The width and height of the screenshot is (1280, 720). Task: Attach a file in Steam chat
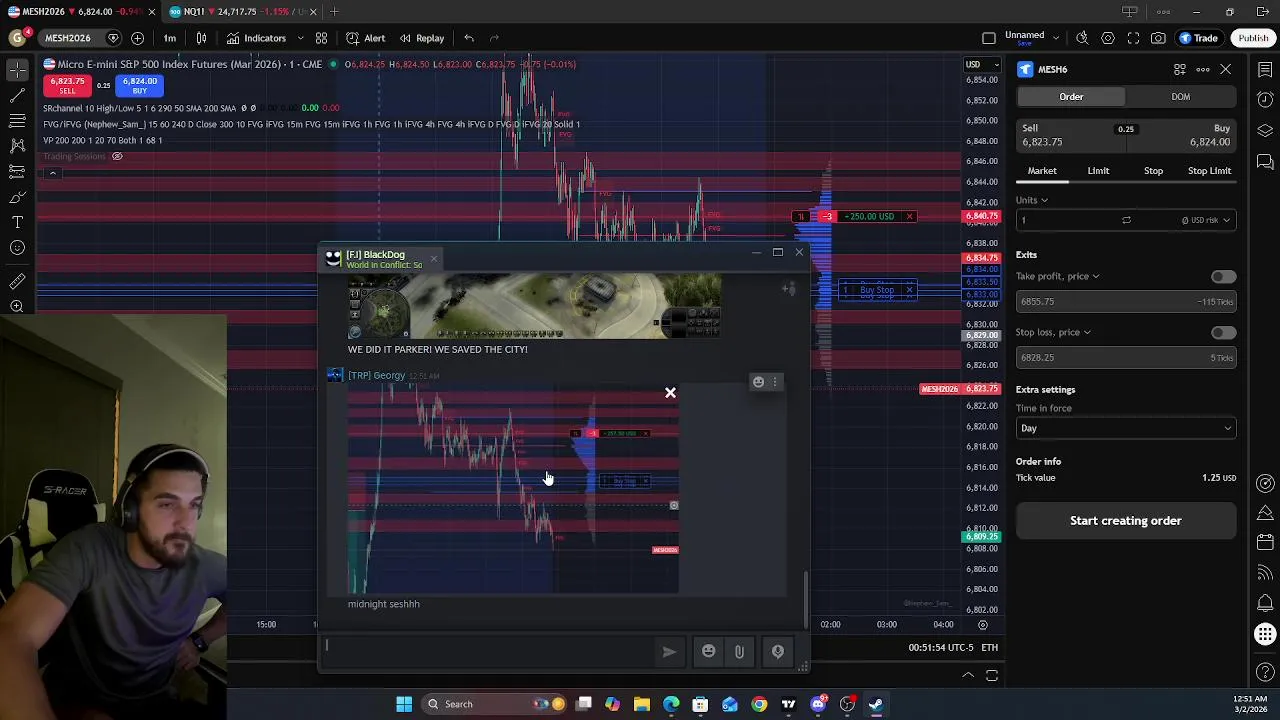tap(739, 652)
